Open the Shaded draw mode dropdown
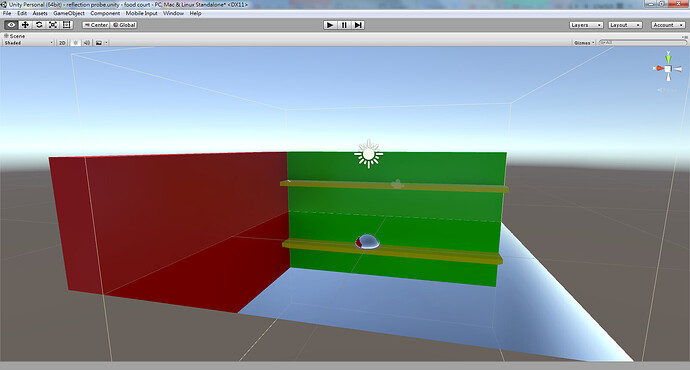This screenshot has height=370, width=690. [x=29, y=43]
